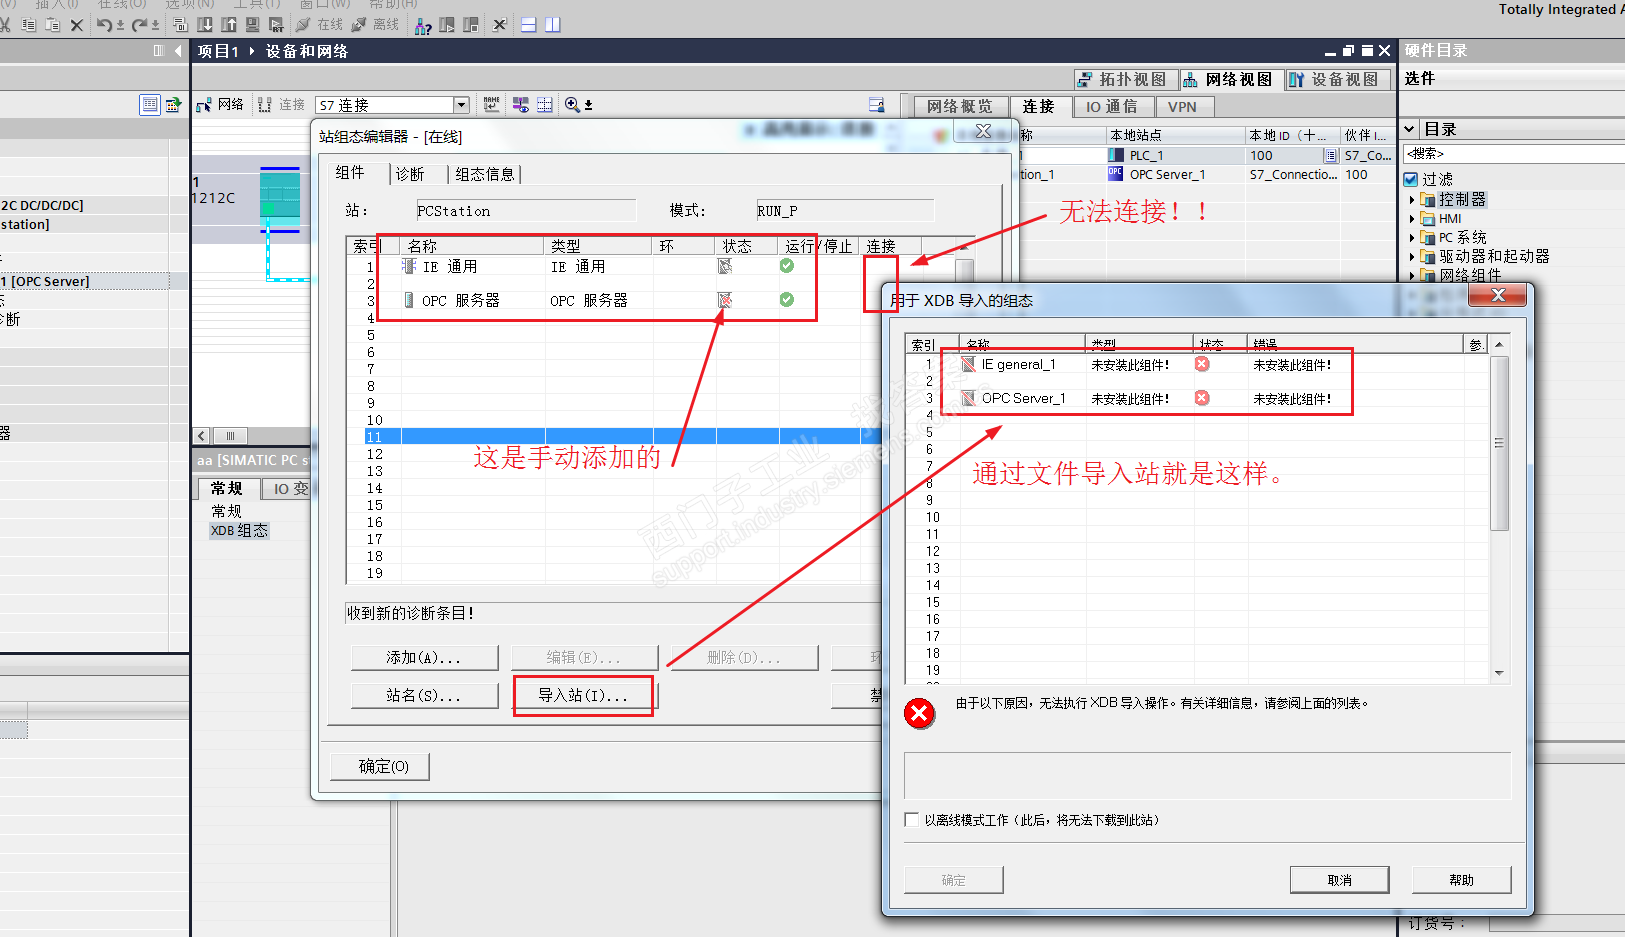This screenshot has width=1625, height=937.
Task: Click the Zoom magnifier icon in network toolbar
Action: point(572,104)
